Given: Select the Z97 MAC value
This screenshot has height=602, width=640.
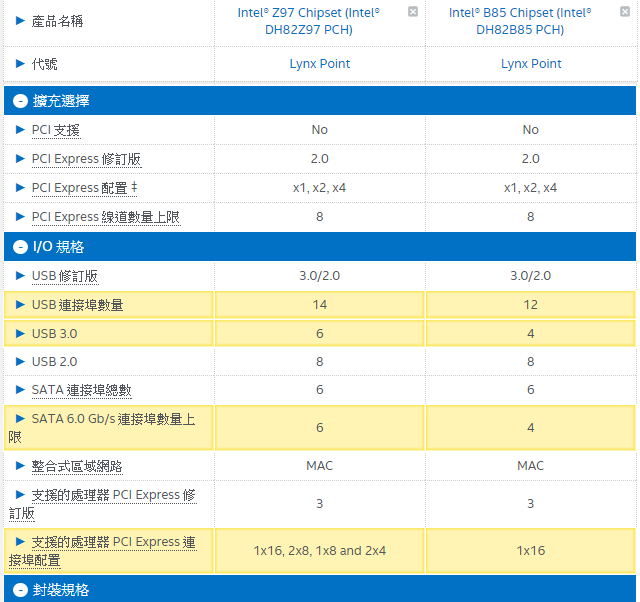Looking at the screenshot, I should point(320,466).
